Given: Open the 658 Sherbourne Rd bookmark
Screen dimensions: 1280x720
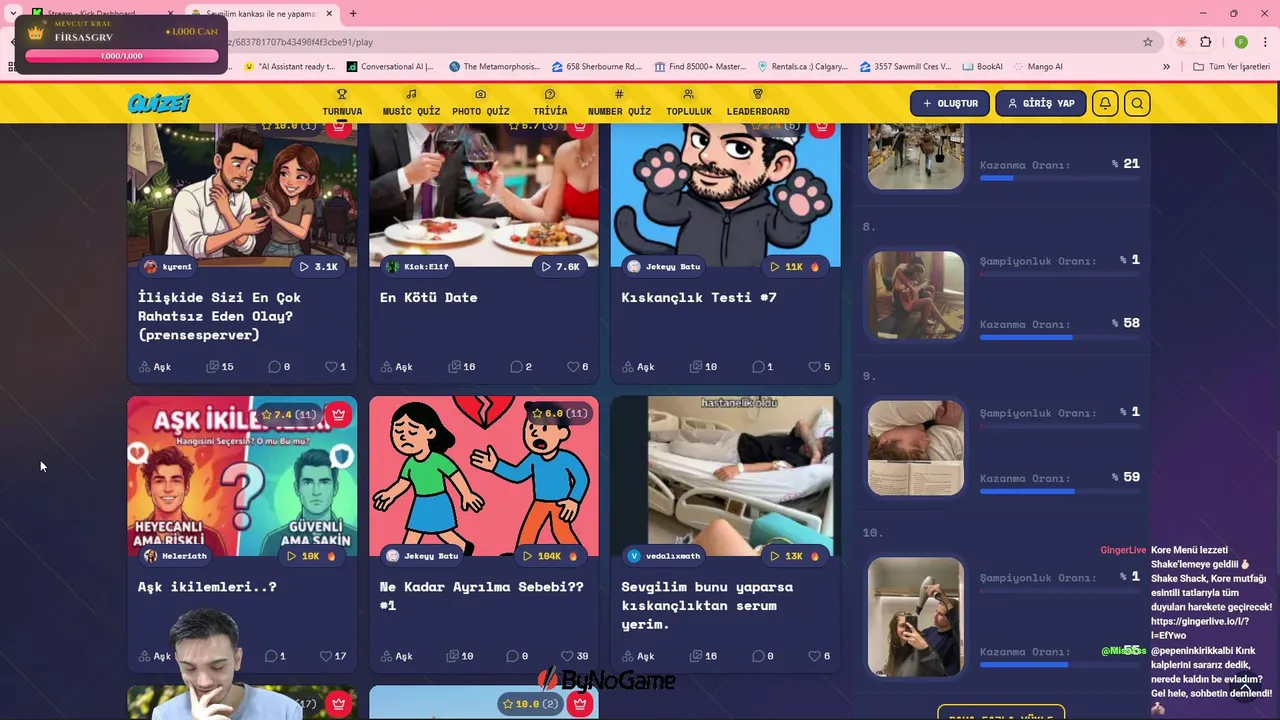Looking at the screenshot, I should click(597, 66).
